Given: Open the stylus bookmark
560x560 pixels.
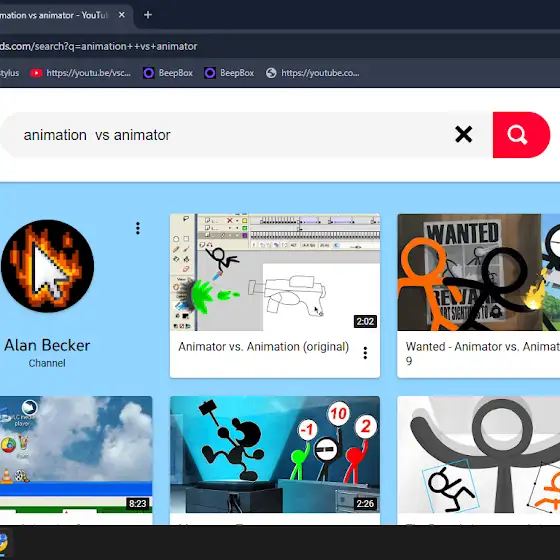Looking at the screenshot, I should point(9,73).
